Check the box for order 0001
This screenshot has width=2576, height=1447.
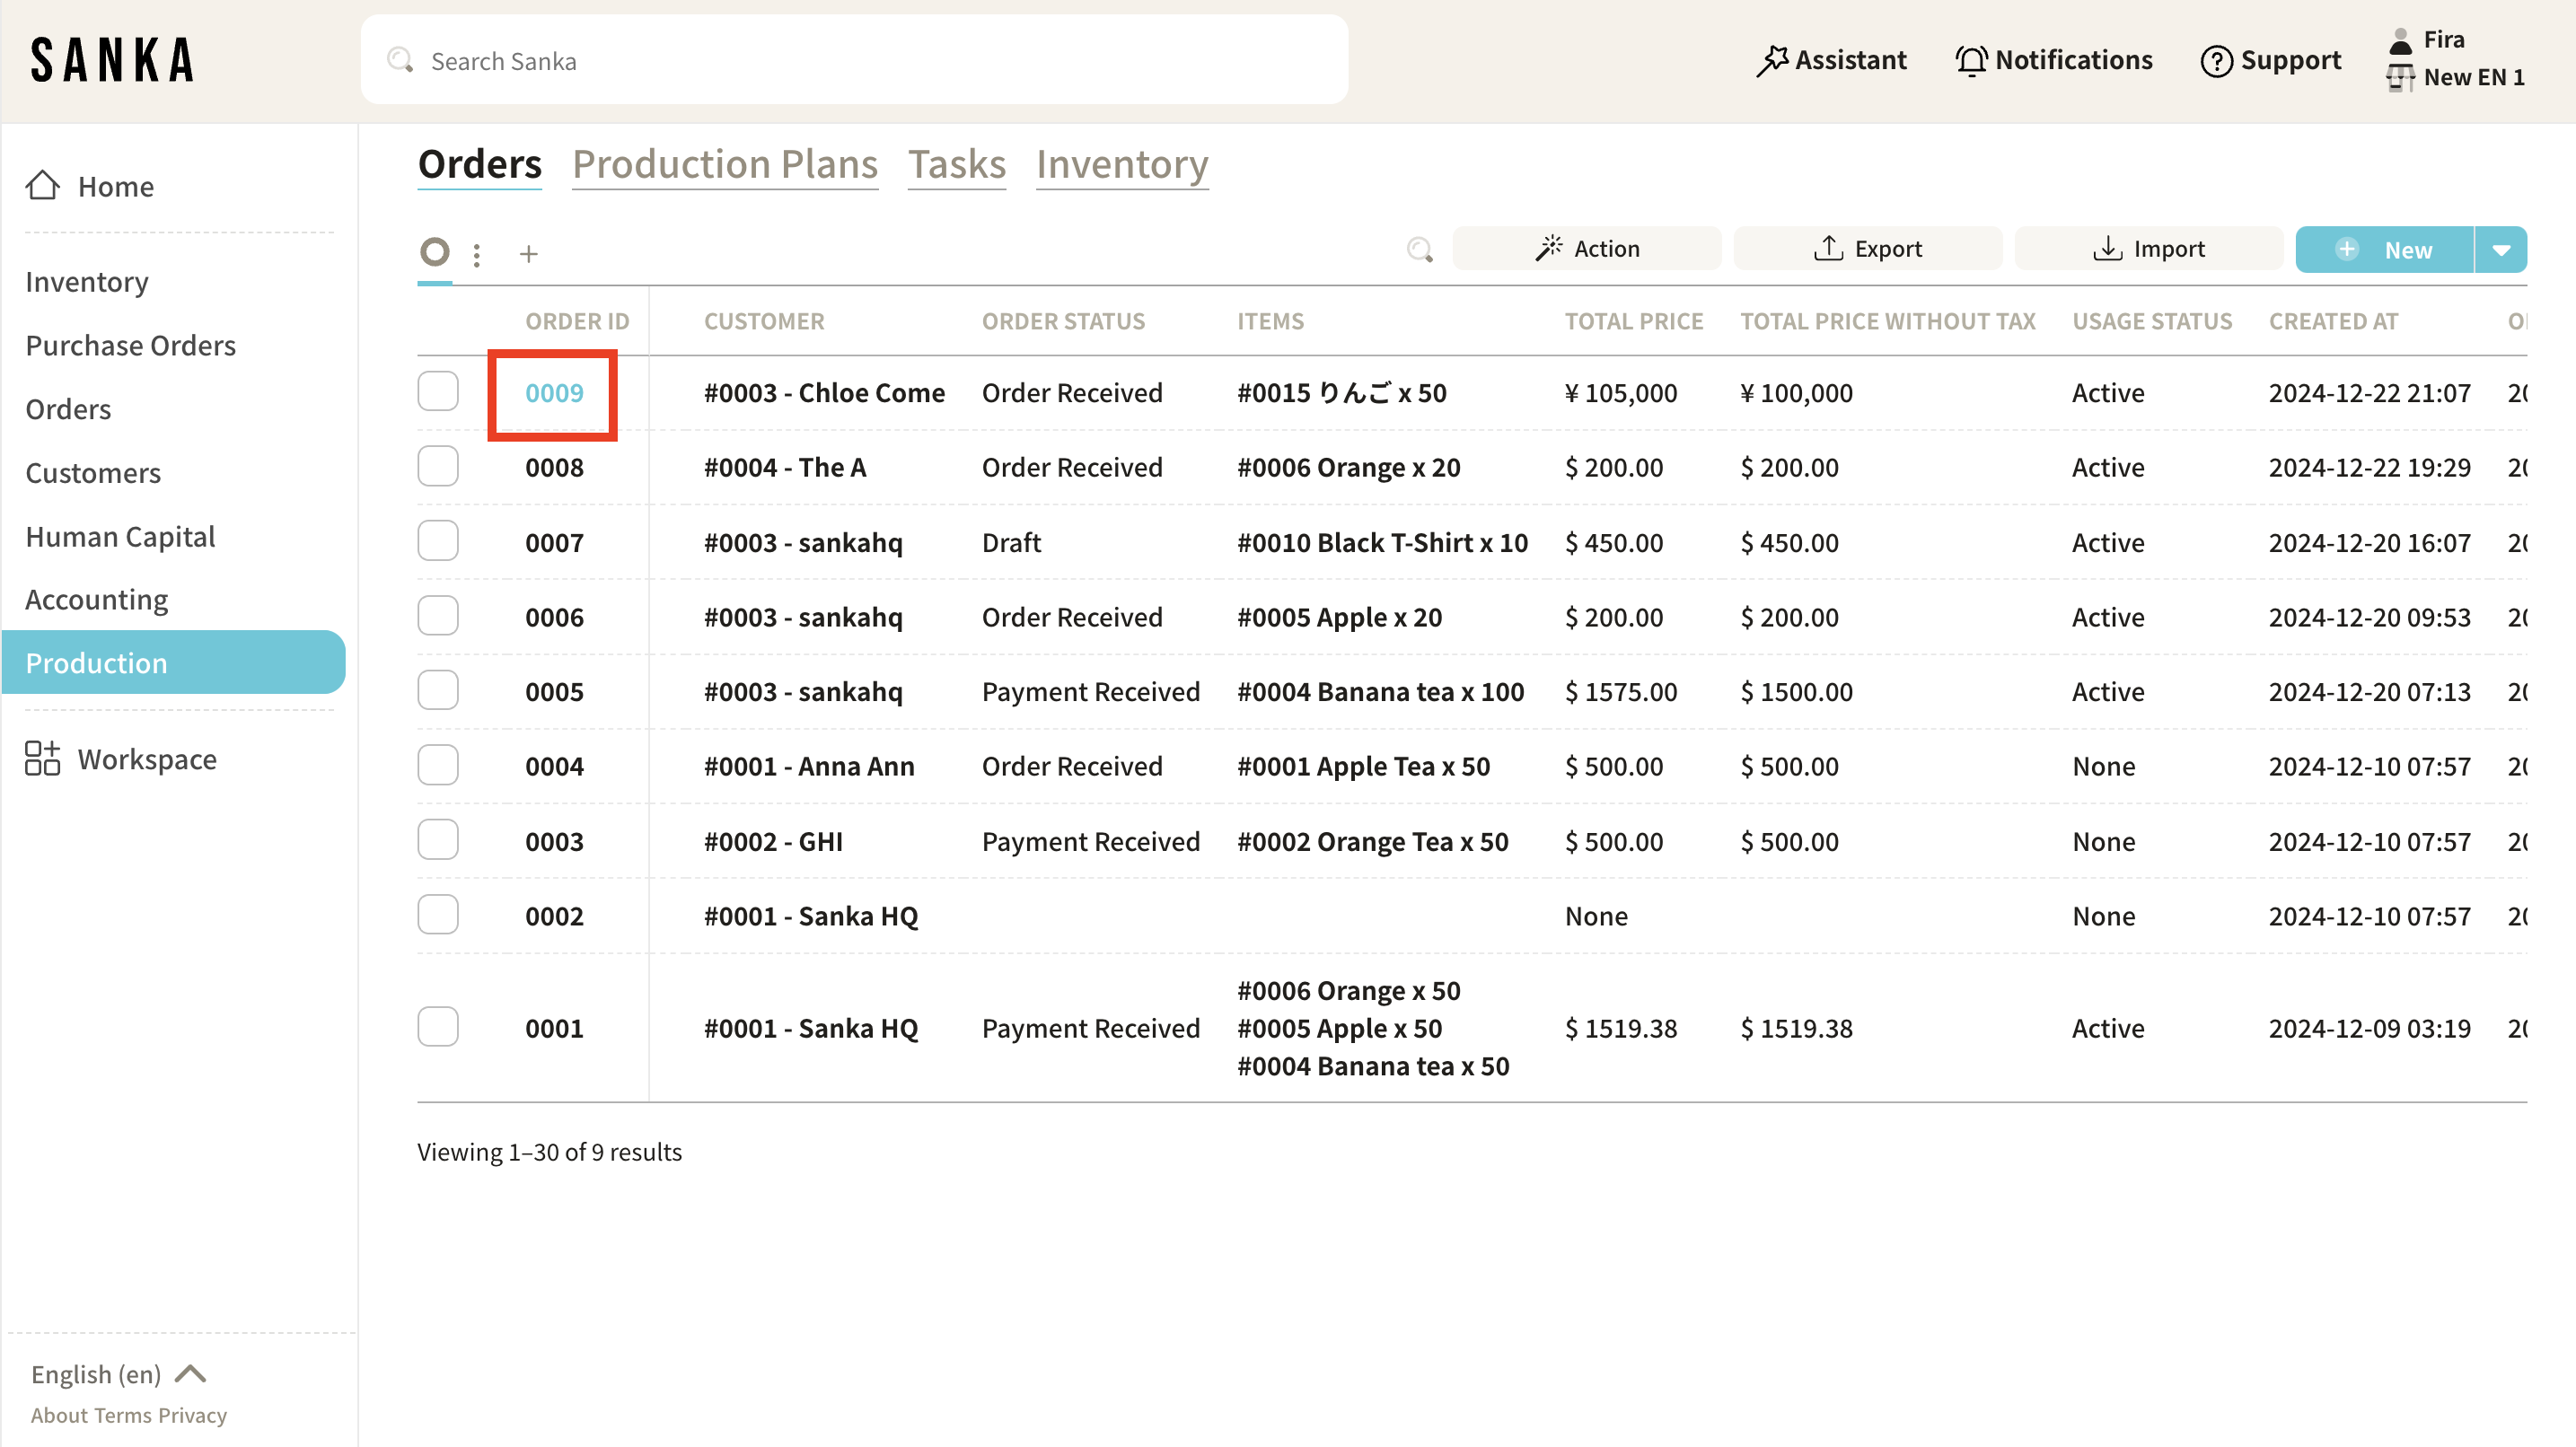click(438, 1027)
